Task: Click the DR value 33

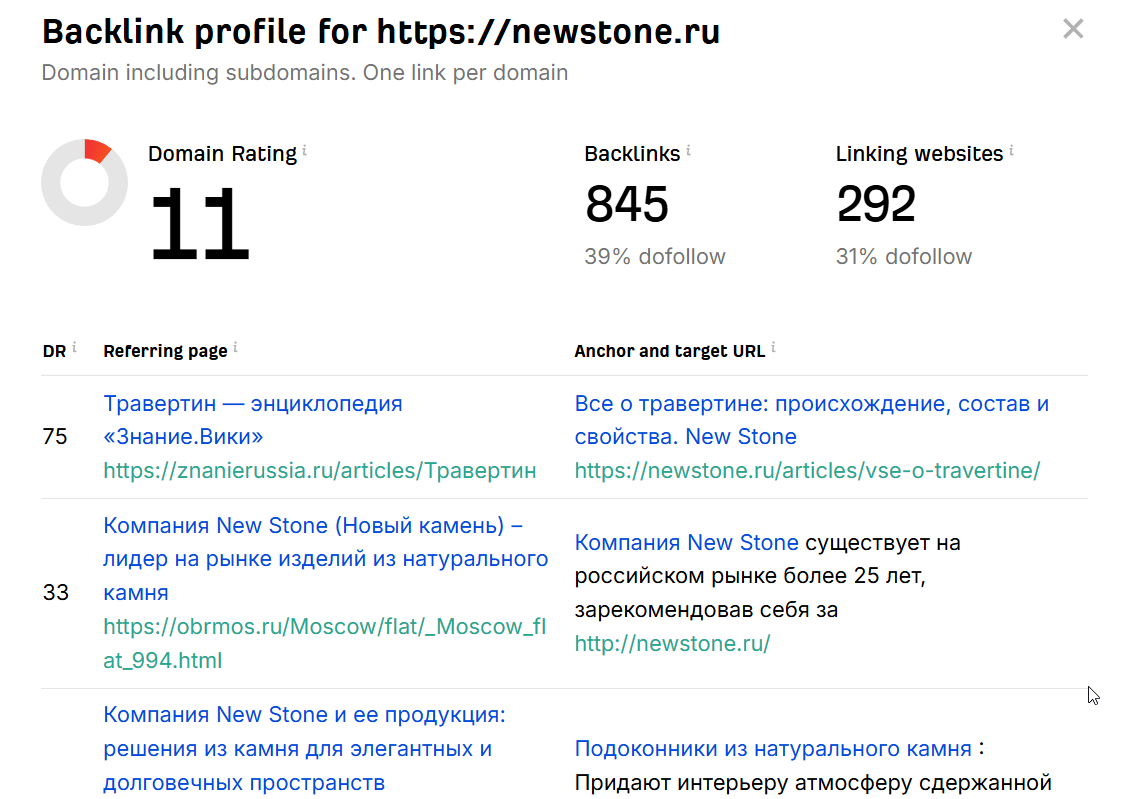Action: point(56,593)
